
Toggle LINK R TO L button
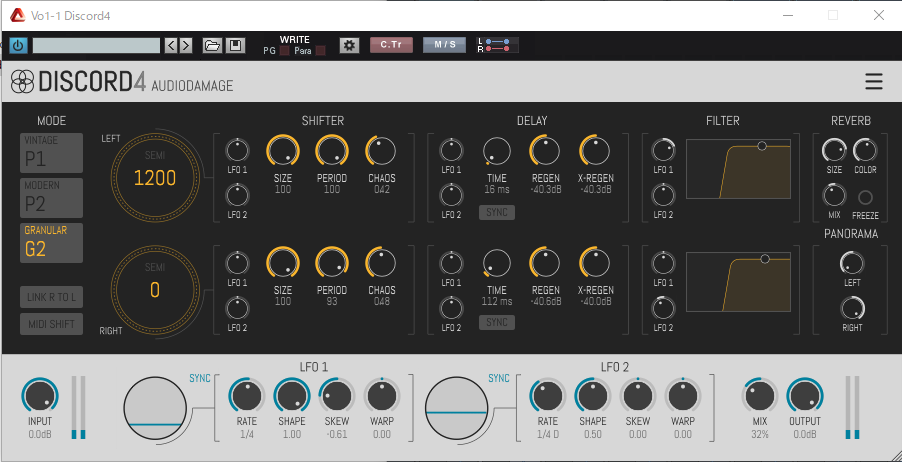(51, 297)
